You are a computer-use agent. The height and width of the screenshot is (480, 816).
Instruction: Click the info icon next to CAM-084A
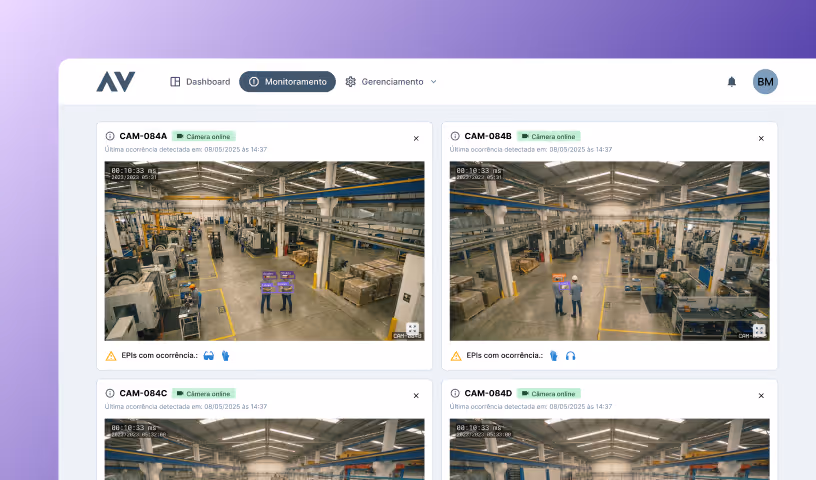click(110, 136)
